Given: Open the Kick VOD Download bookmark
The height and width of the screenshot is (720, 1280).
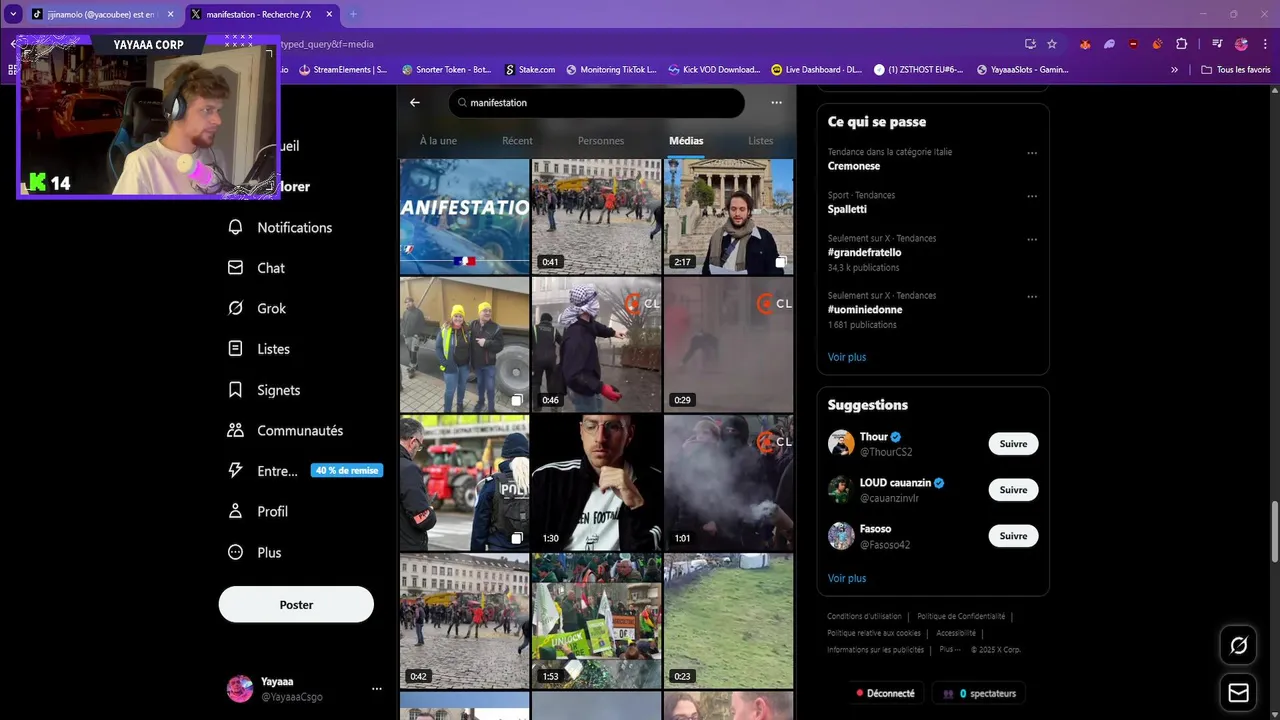Looking at the screenshot, I should pyautogui.click(x=714, y=70).
